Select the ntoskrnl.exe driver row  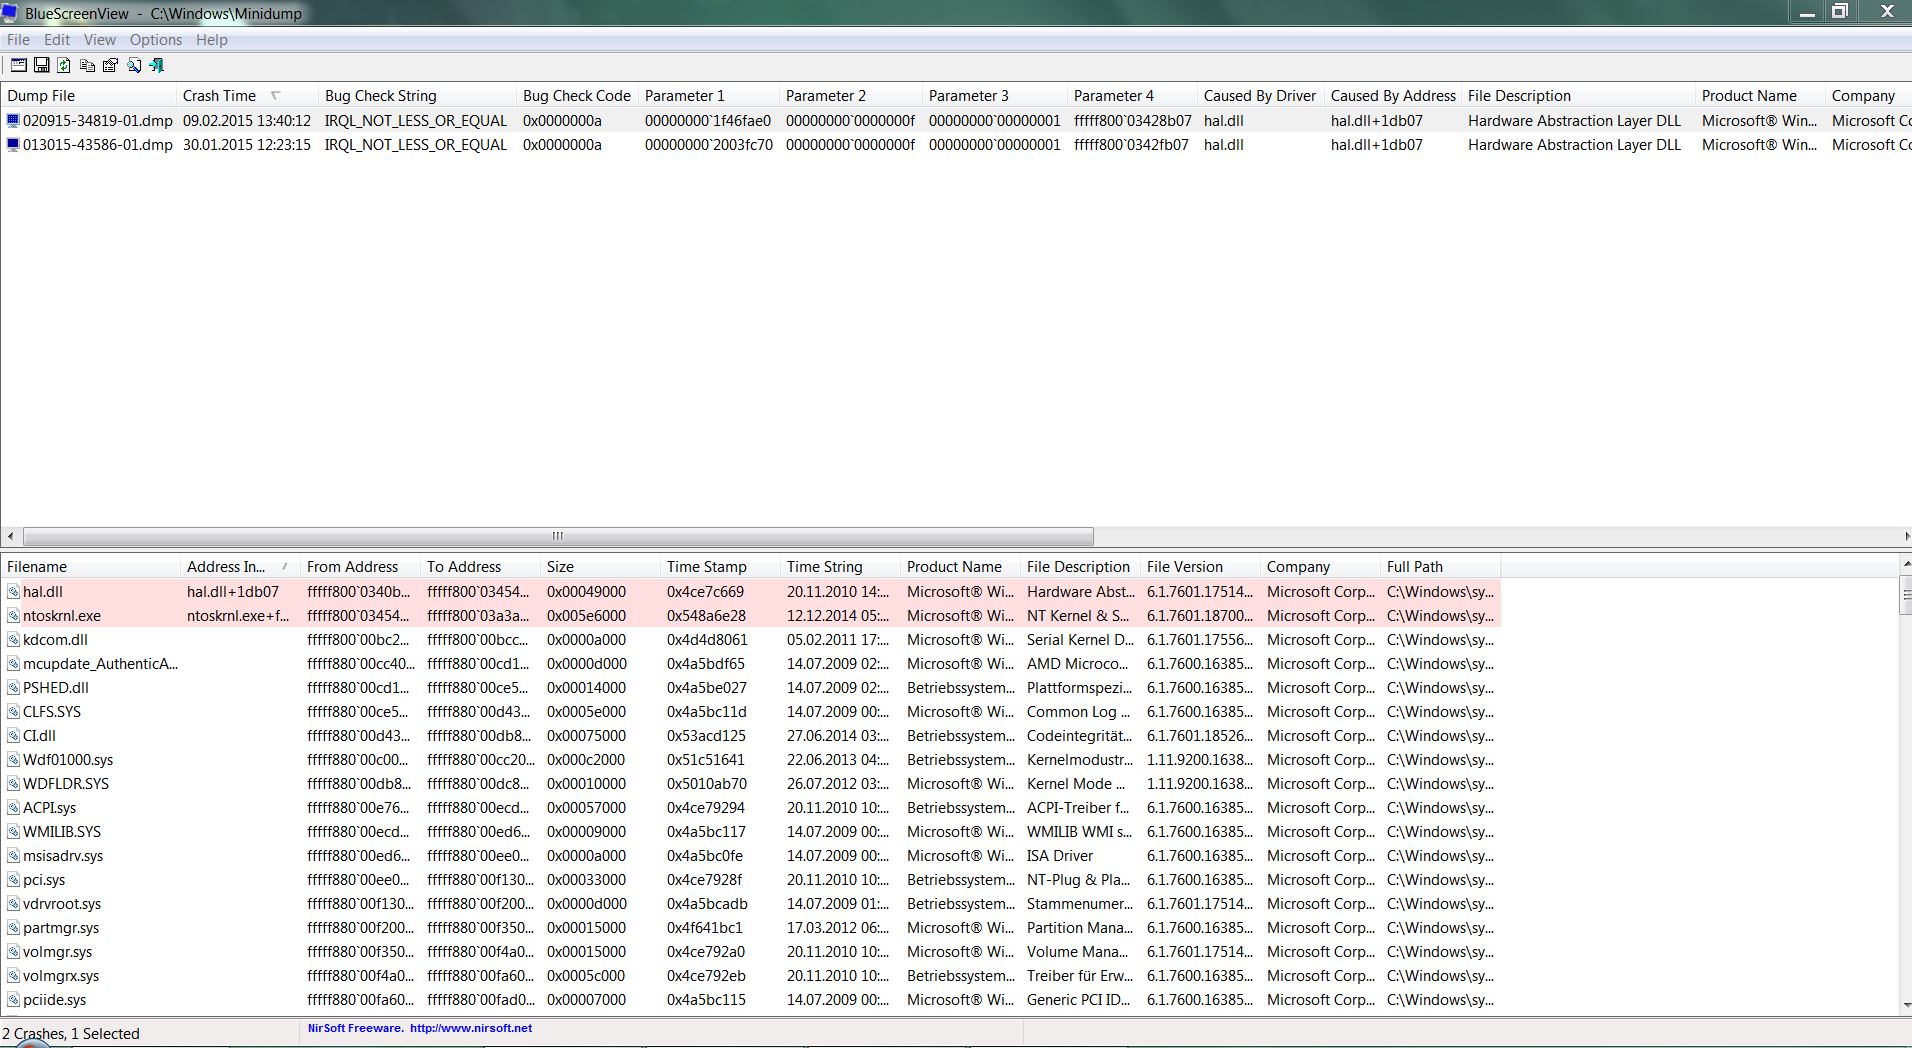click(750, 616)
